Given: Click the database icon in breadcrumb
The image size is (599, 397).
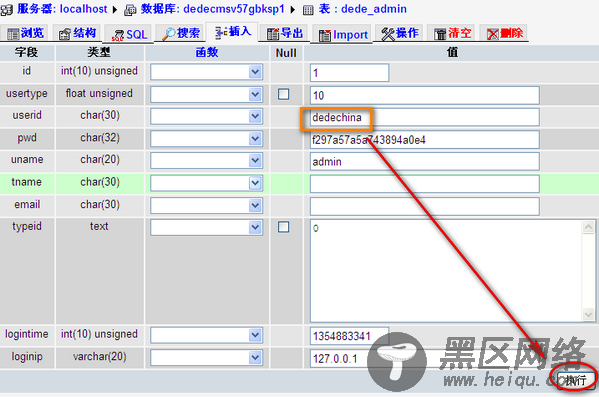Looking at the screenshot, I should tap(130, 10).
